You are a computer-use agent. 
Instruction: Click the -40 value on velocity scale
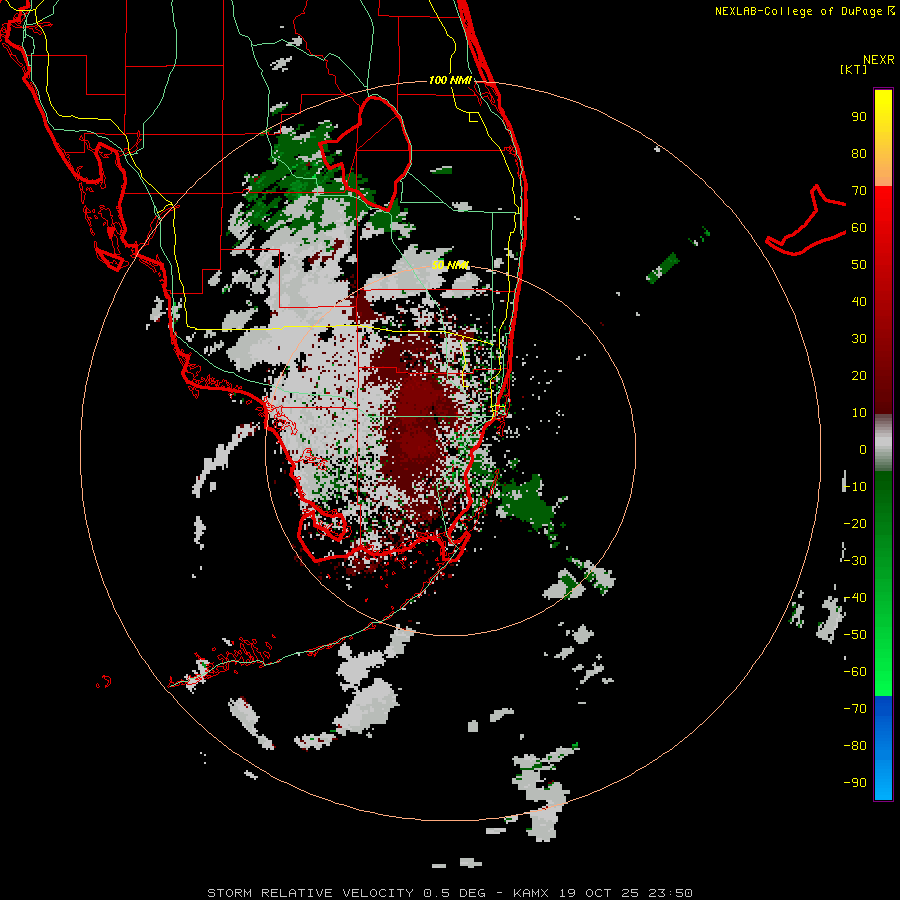pos(855,598)
